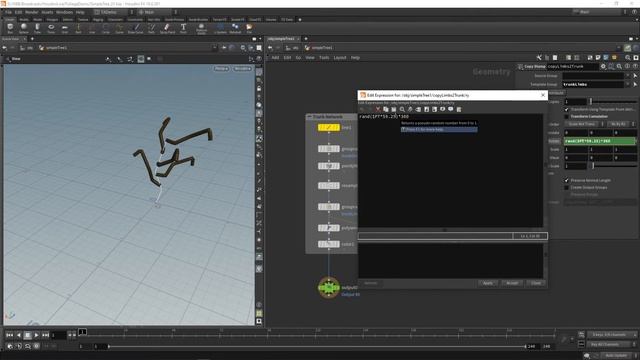Click the search icon in expression editor
Image resolution: width=640 pixels, height=360 pixels.
[x=402, y=109]
